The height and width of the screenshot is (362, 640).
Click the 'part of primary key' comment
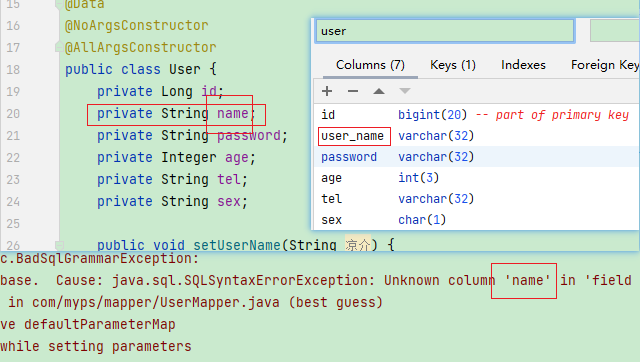[x=562, y=115]
